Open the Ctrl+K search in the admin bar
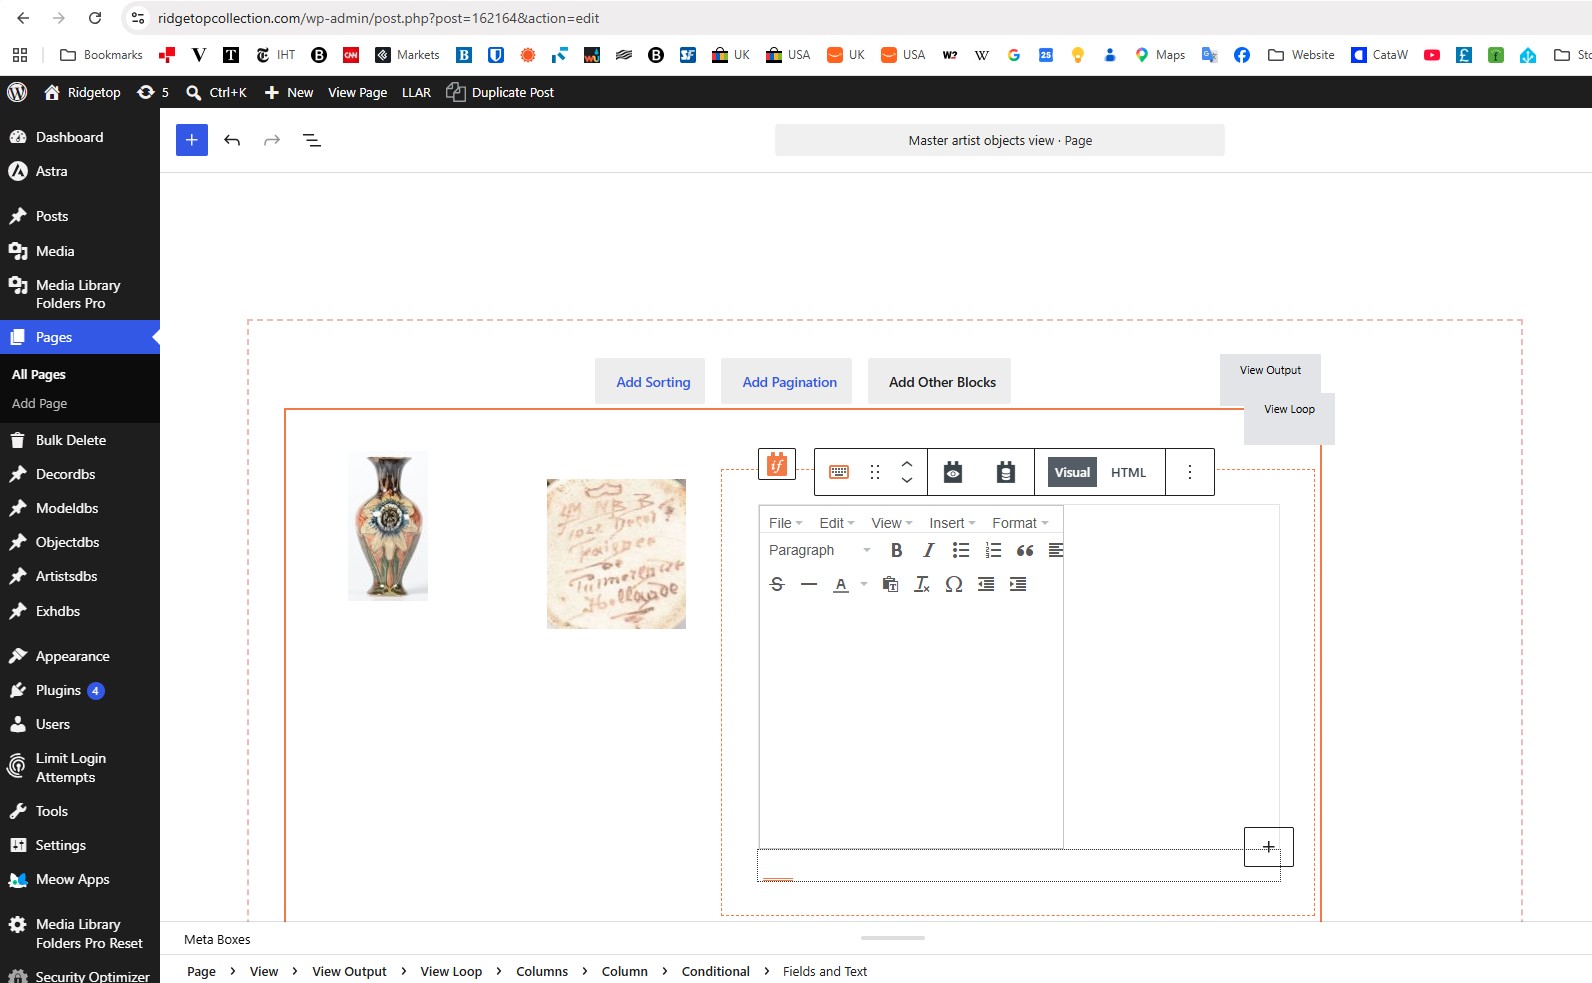1592x983 pixels. tap(216, 92)
